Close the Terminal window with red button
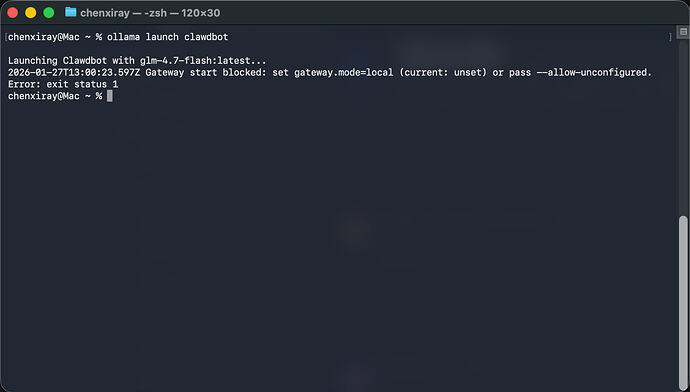Viewport: 690px width, 392px height. pyautogui.click(x=13, y=13)
